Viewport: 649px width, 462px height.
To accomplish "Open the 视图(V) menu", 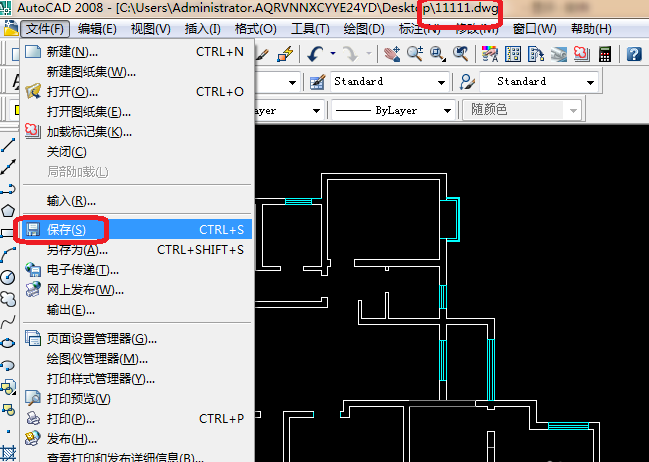I will (151, 29).
